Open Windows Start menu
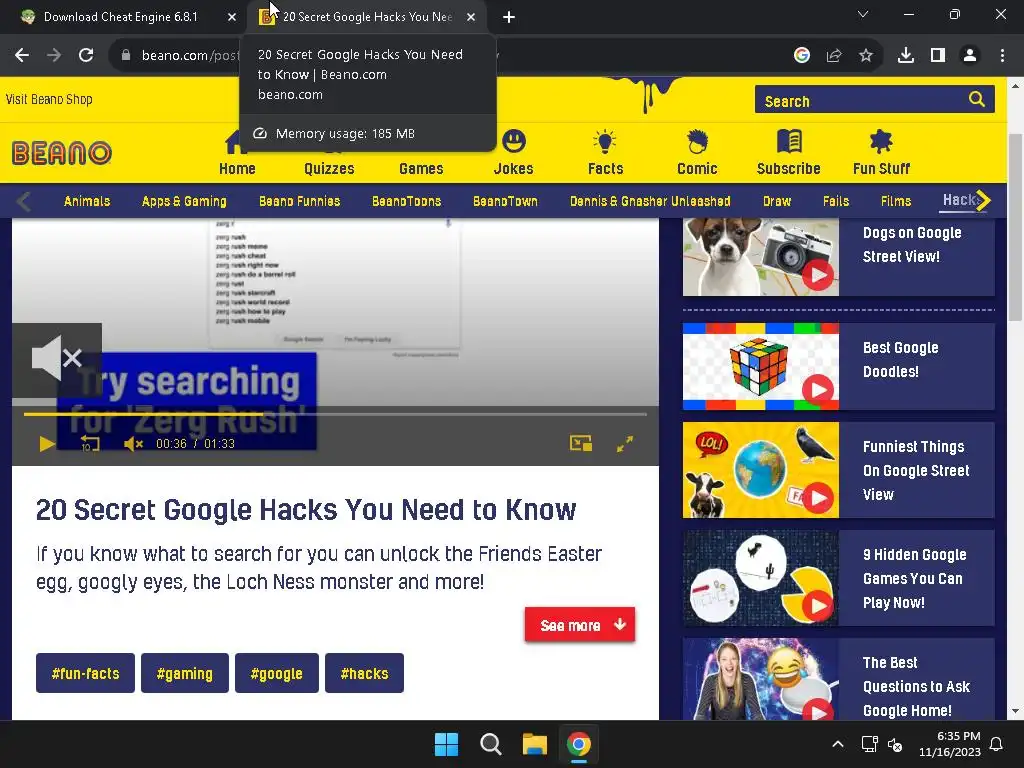 (x=447, y=744)
